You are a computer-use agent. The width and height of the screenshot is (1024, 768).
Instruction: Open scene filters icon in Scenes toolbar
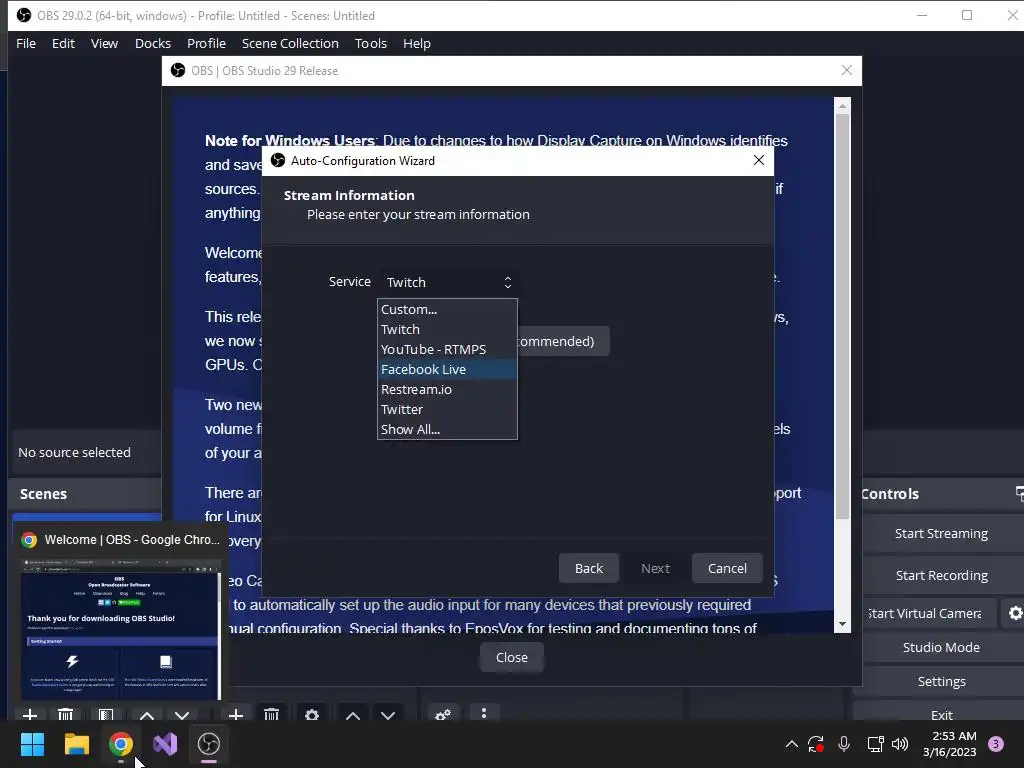coord(106,714)
